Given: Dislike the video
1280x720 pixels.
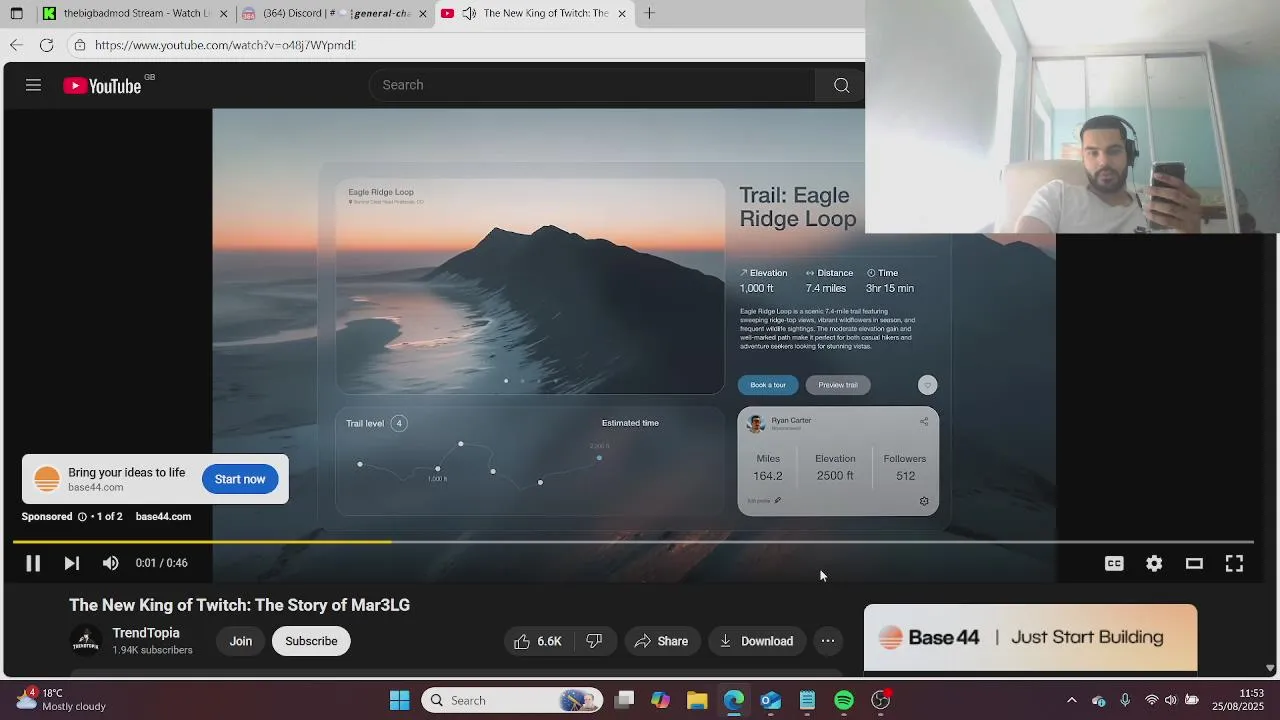Looking at the screenshot, I should coord(594,641).
